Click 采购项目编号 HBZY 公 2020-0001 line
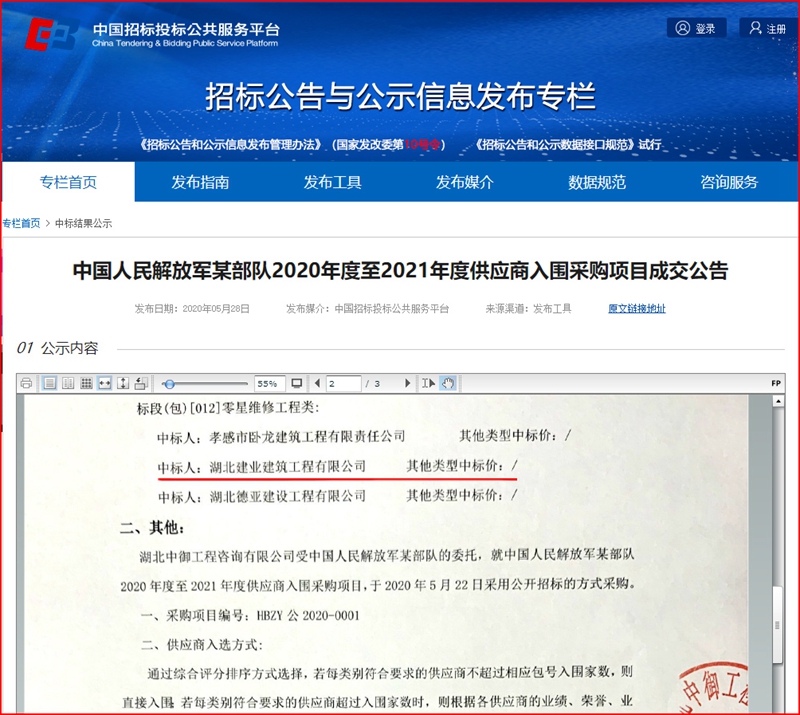This screenshot has height=715, width=800. (250, 615)
